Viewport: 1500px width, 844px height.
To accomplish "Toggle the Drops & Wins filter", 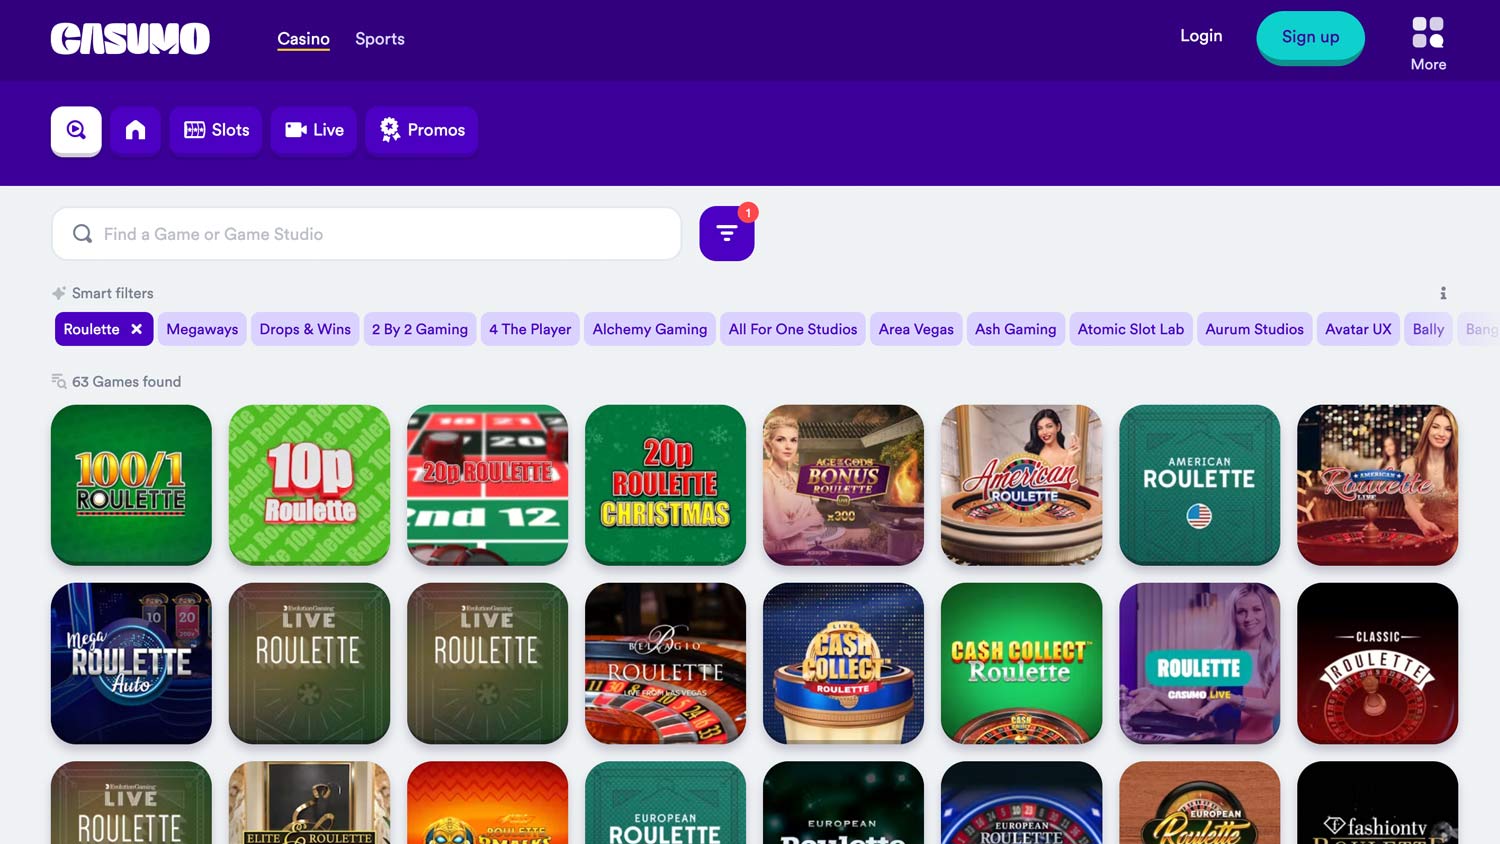I will point(305,329).
